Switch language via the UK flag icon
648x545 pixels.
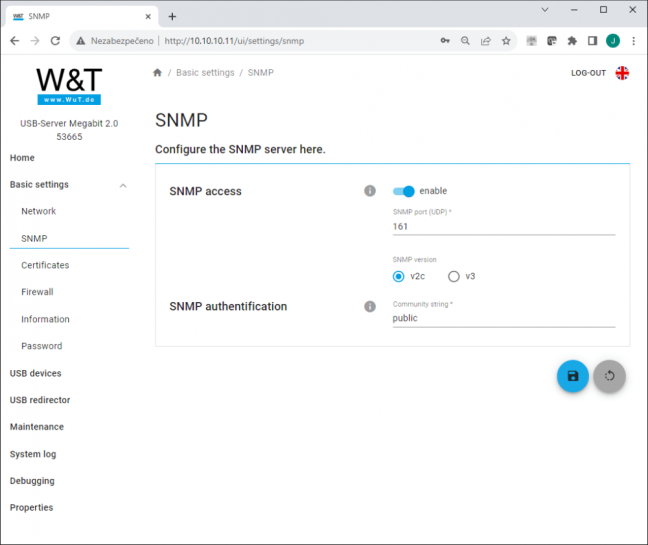[x=622, y=73]
